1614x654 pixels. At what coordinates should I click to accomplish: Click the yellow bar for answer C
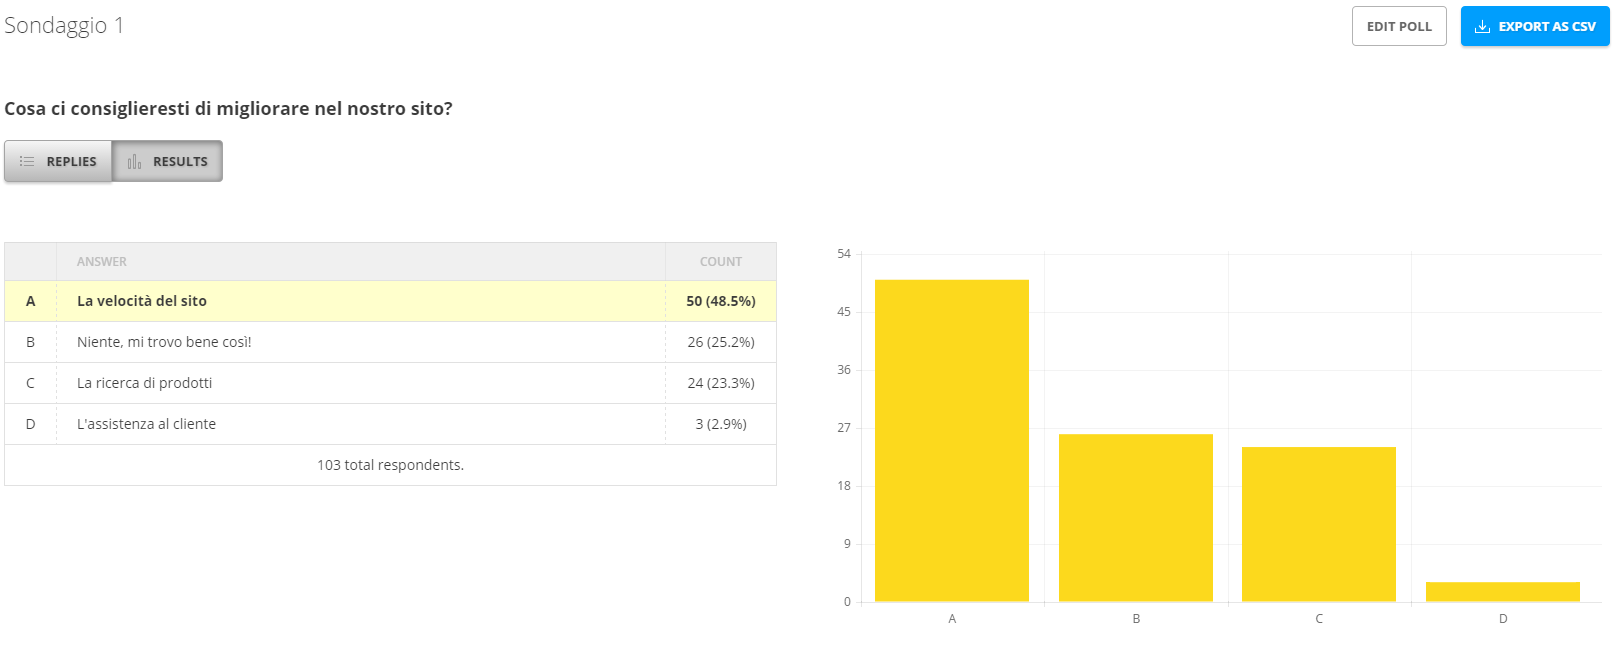coord(1318,524)
